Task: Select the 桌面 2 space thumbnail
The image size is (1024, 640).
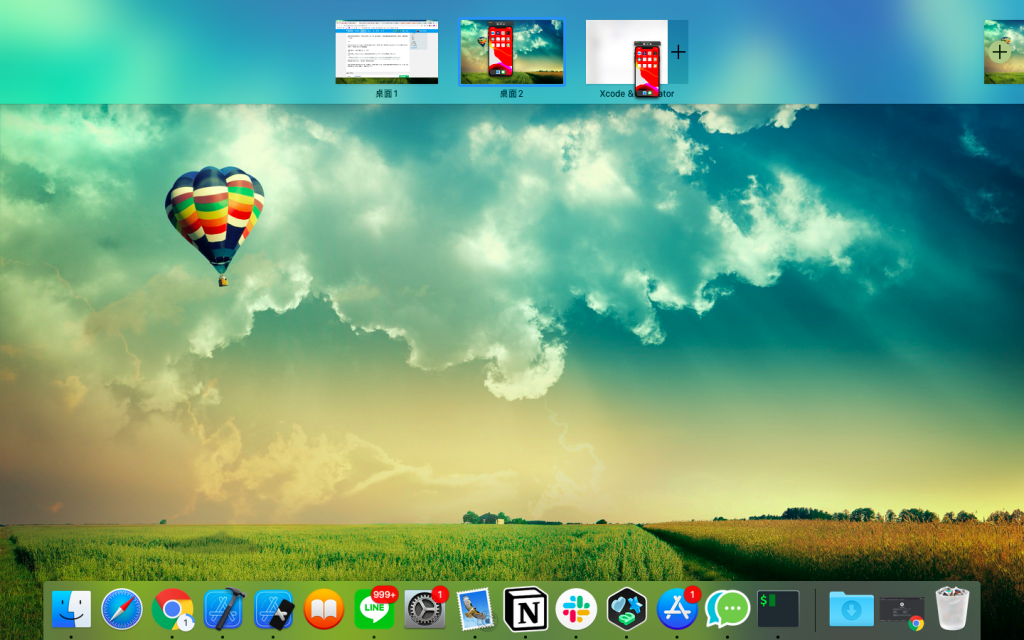Action: point(511,52)
